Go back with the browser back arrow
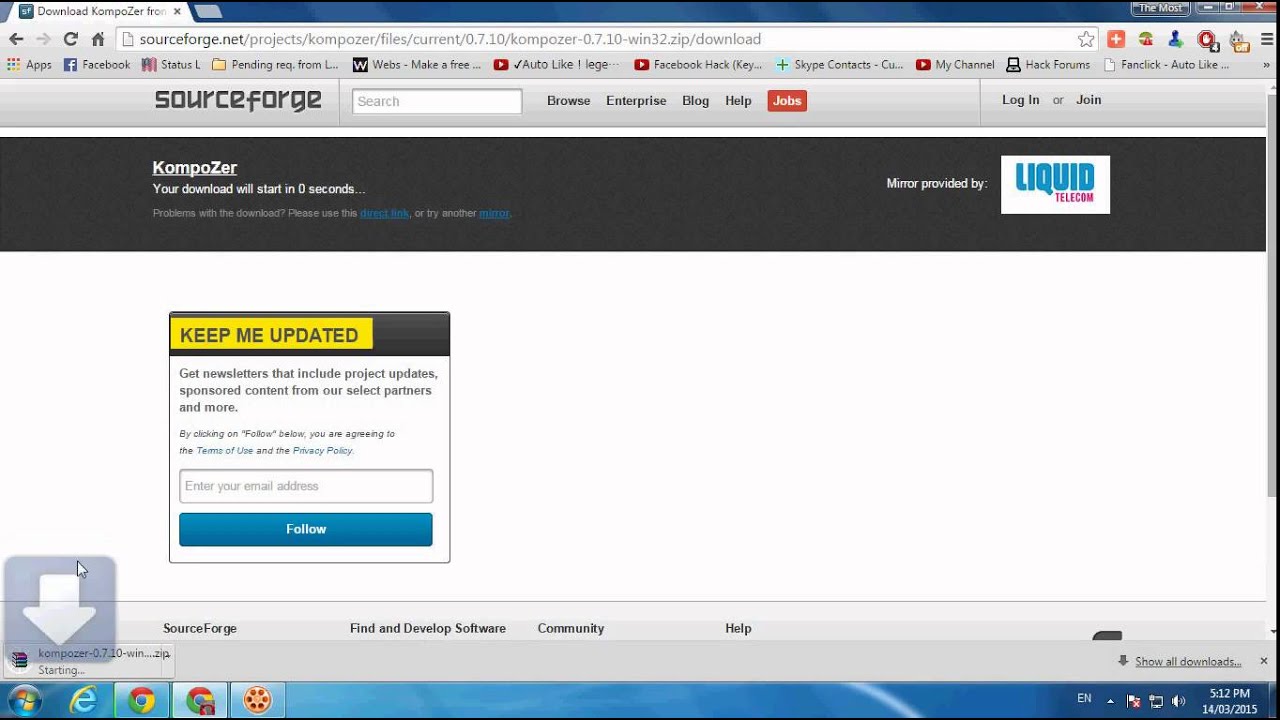Screen dimensions: 1280x720 click(16, 39)
